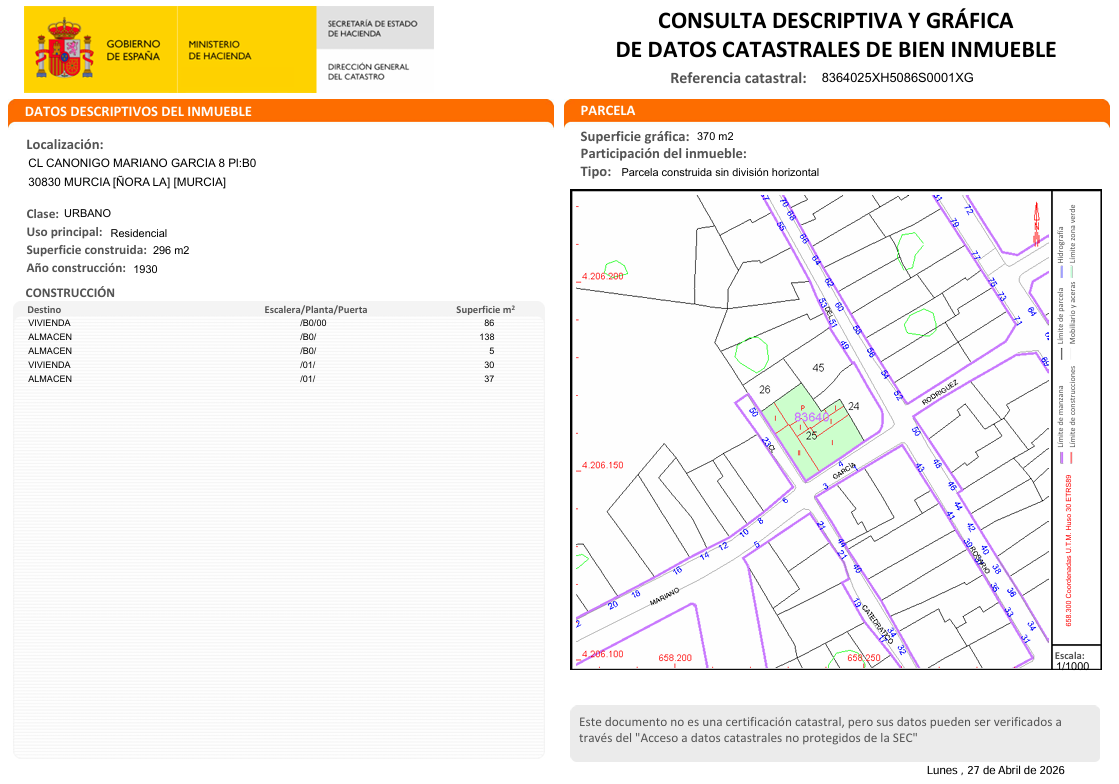Screen dimensions: 1119x784
Task: Select the Parcela section header
Action: pyautogui.click(x=608, y=111)
